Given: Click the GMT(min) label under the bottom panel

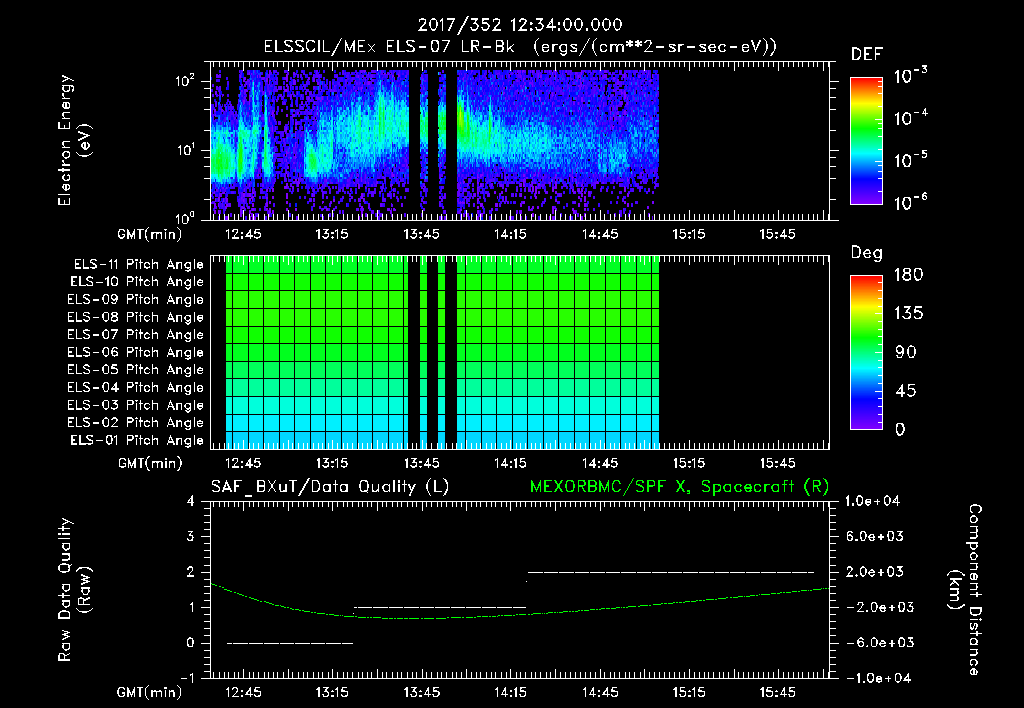Looking at the screenshot, I should click(x=150, y=692).
